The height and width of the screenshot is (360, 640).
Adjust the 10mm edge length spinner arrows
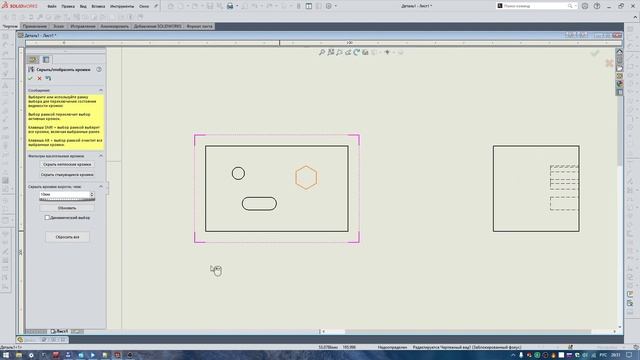pyautogui.click(x=91, y=195)
